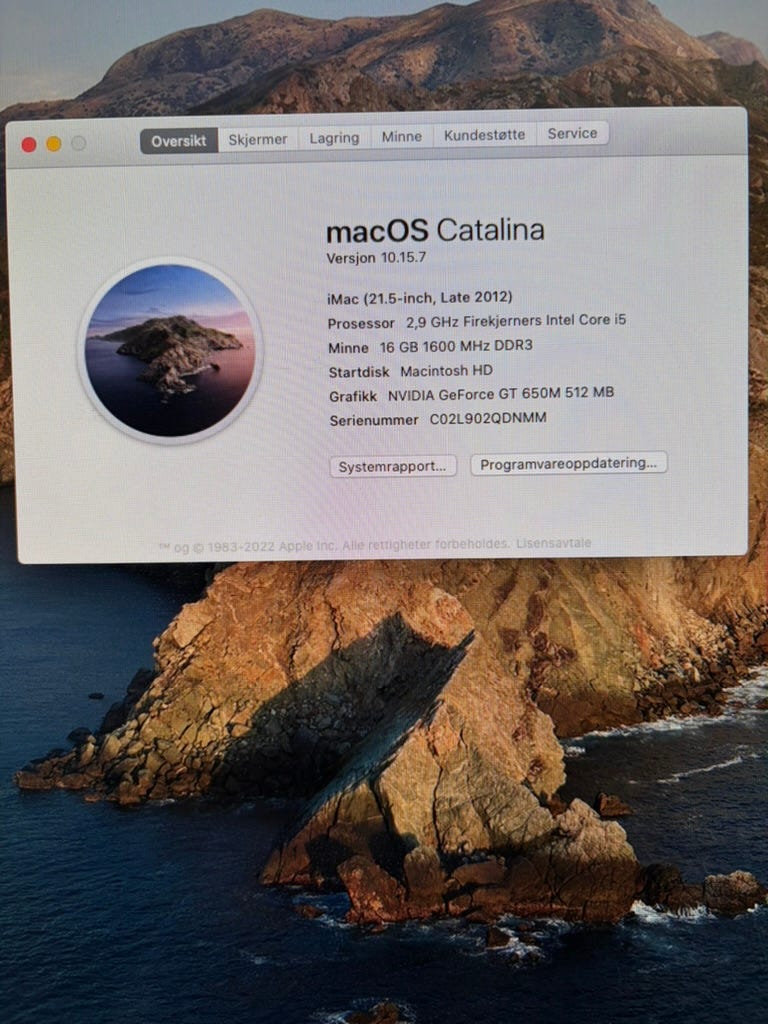Click the macOS Catalina island logo
The image size is (768, 1024).
(170, 351)
